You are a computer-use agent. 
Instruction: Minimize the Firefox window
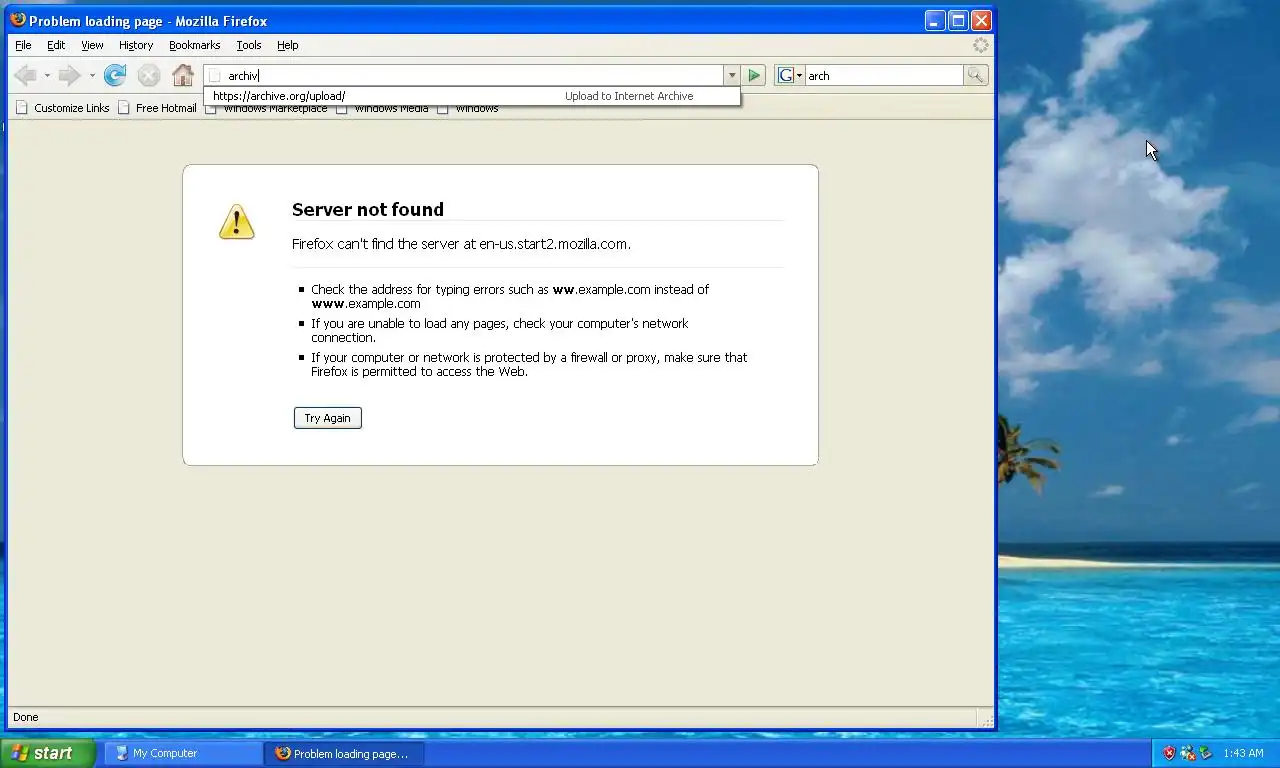point(935,20)
